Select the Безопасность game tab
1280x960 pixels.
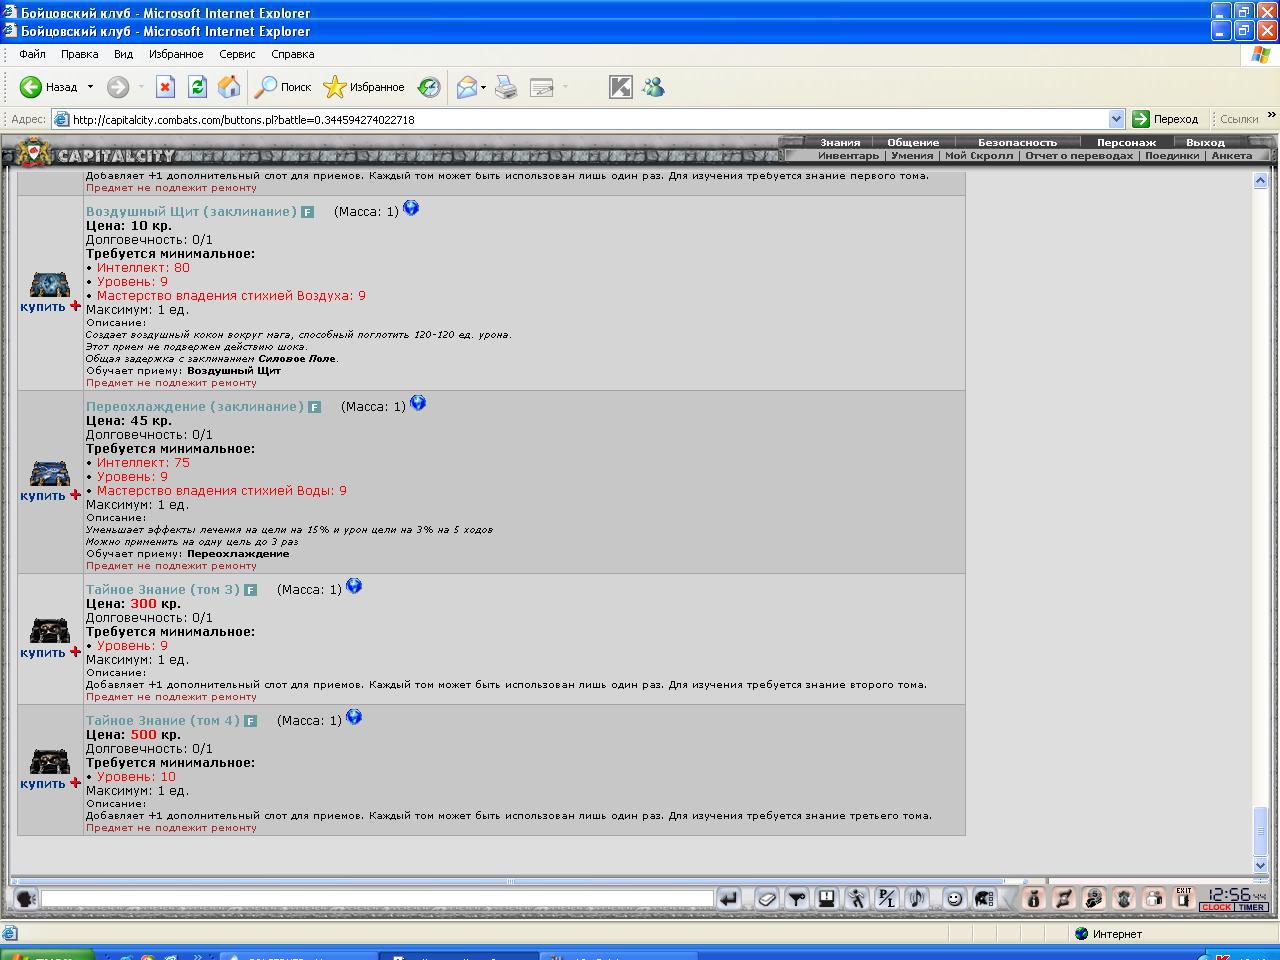[x=1017, y=142]
